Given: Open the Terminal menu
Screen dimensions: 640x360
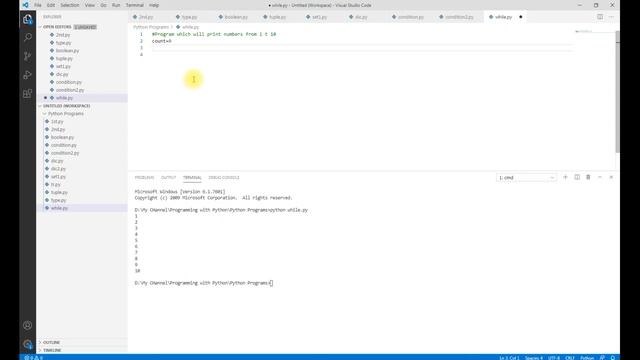Looking at the screenshot, I should [135, 5].
